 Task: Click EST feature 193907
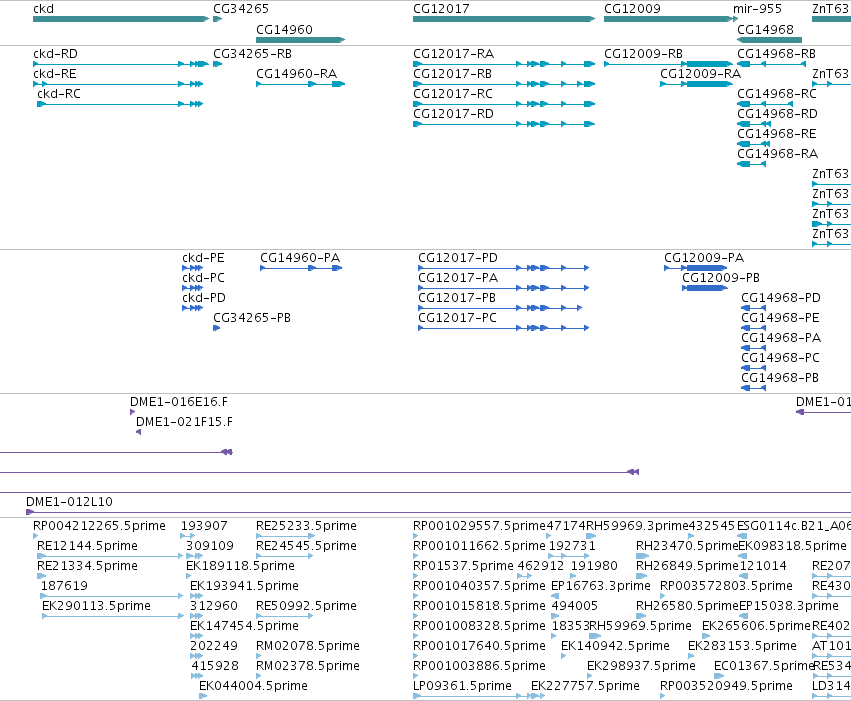204,526
